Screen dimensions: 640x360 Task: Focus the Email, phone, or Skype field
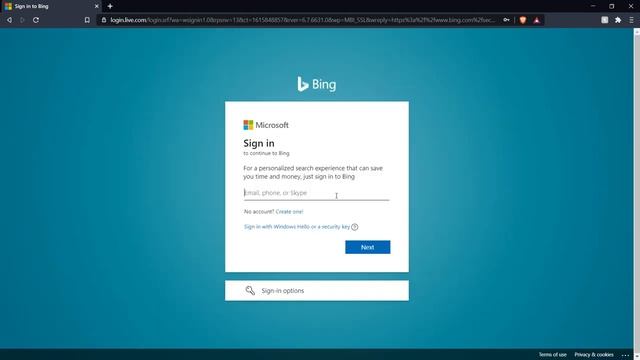tap(316, 193)
